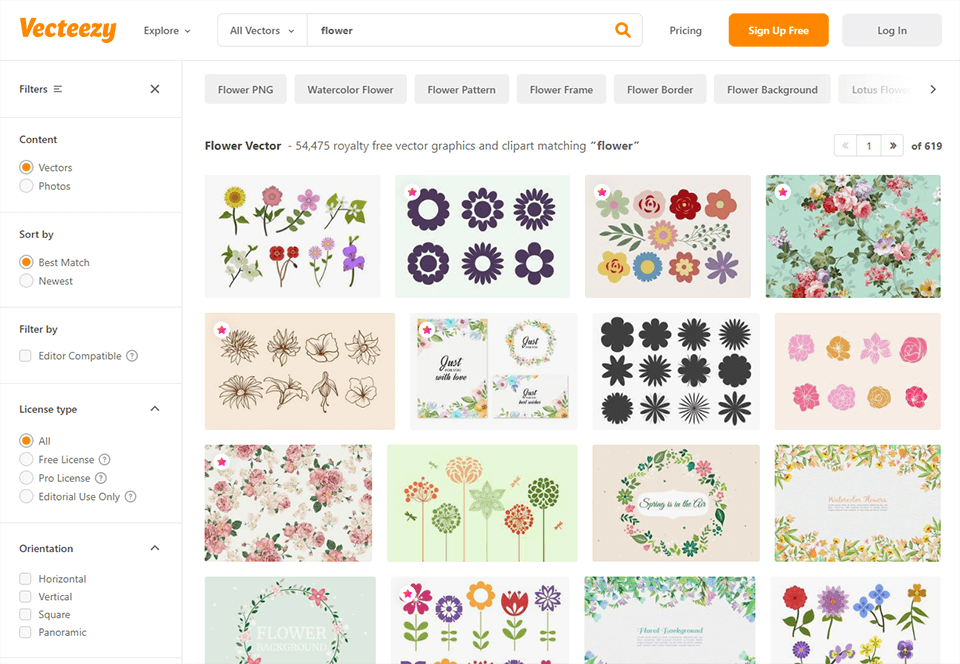Viewport: 960px width, 664px height.
Task: Click the Free License info icon
Action: click(x=105, y=460)
